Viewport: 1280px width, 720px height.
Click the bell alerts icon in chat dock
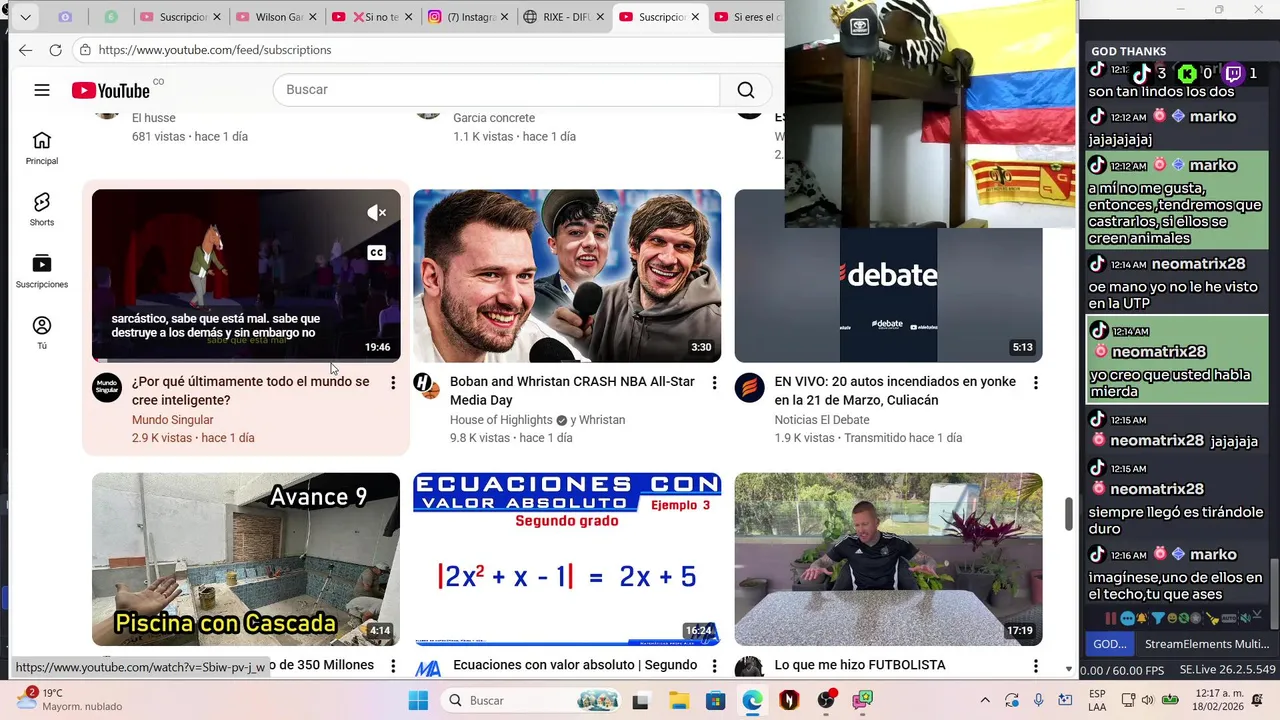(1141, 618)
